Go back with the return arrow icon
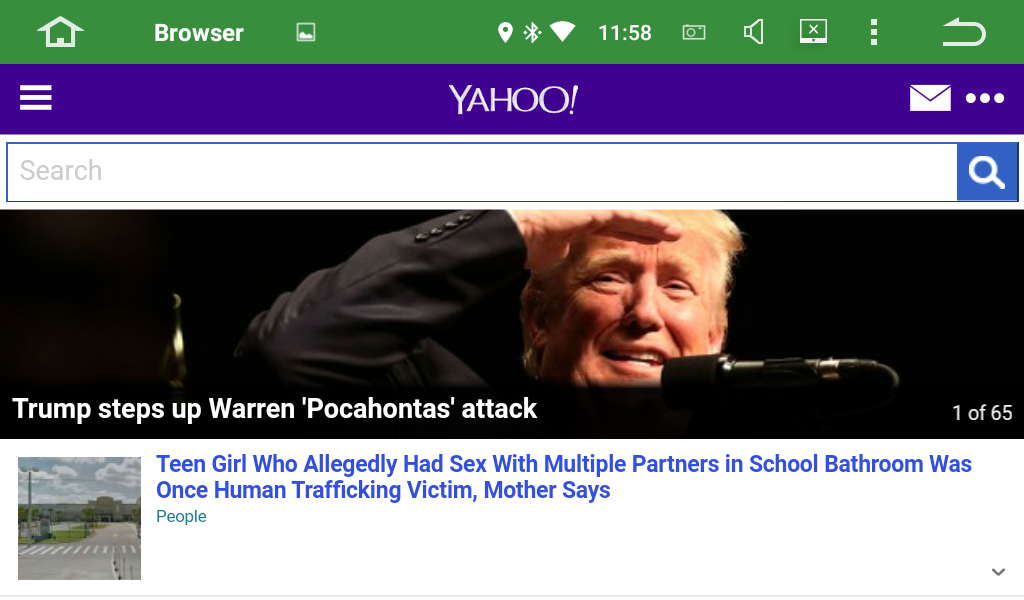 [964, 33]
